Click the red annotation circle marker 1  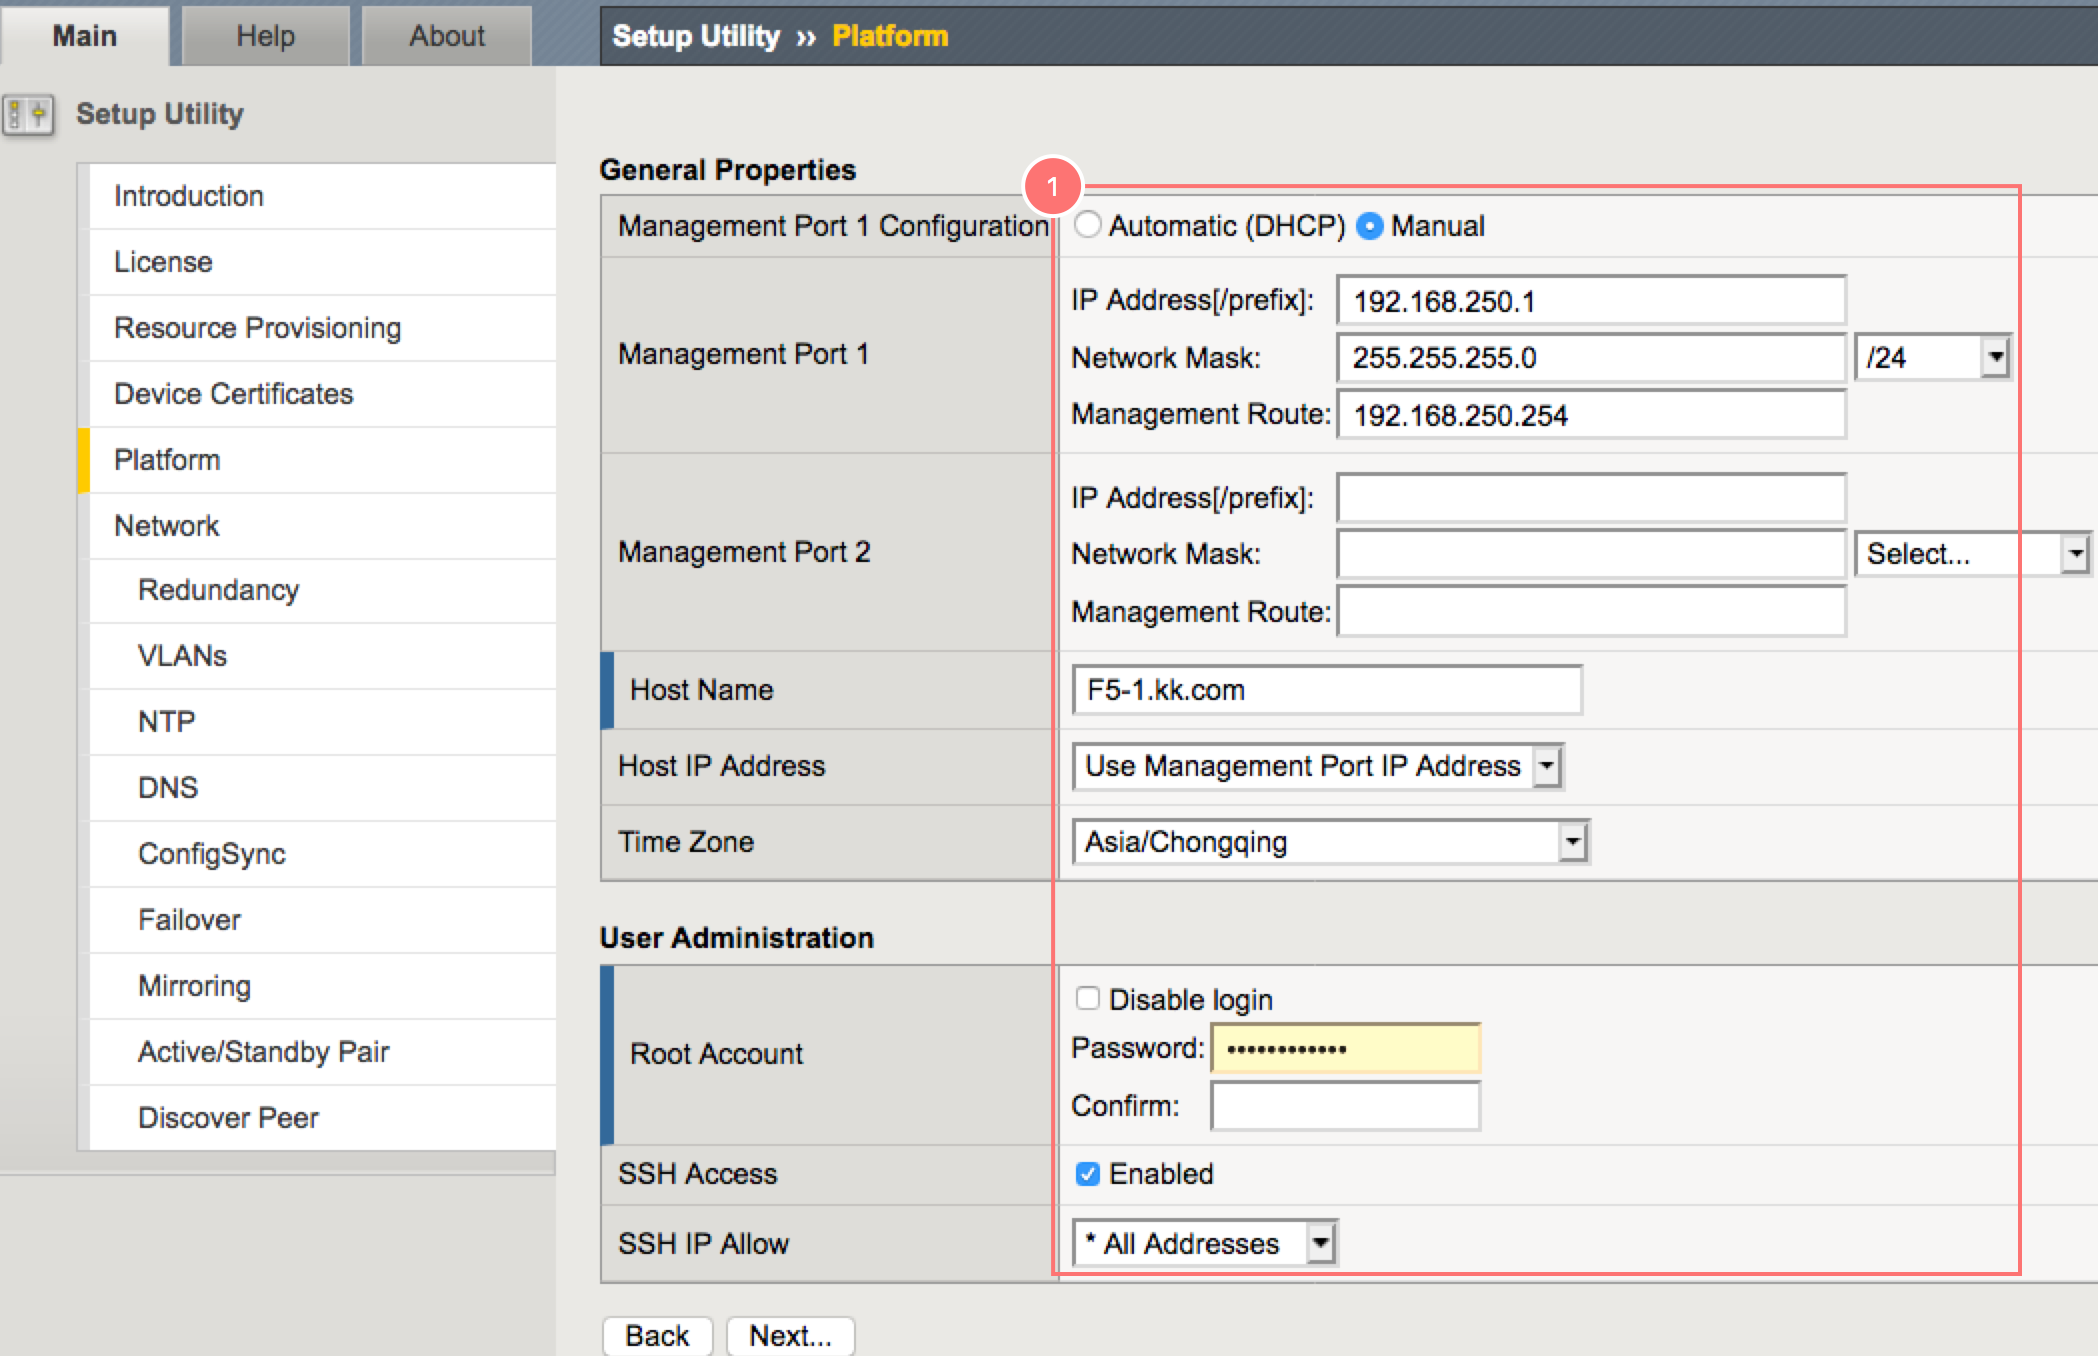(x=1051, y=186)
